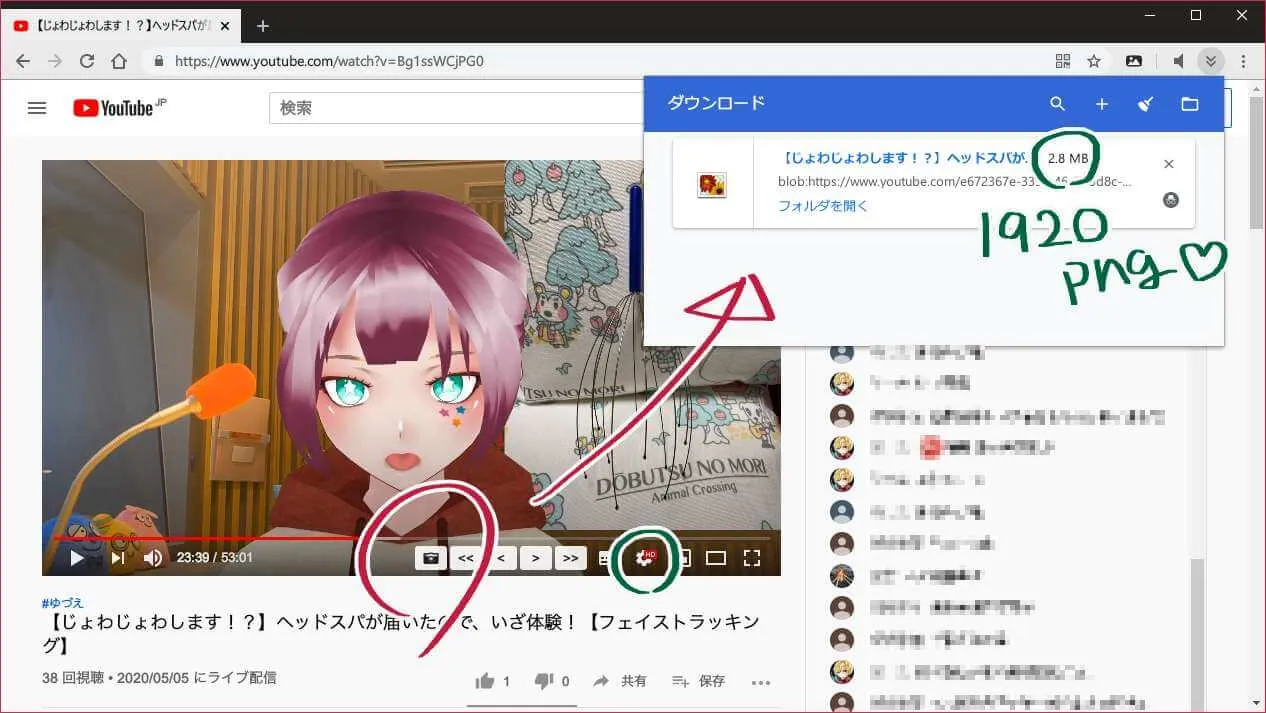Click the フォルダを開く link
This screenshot has height=713, width=1266.
click(x=823, y=206)
